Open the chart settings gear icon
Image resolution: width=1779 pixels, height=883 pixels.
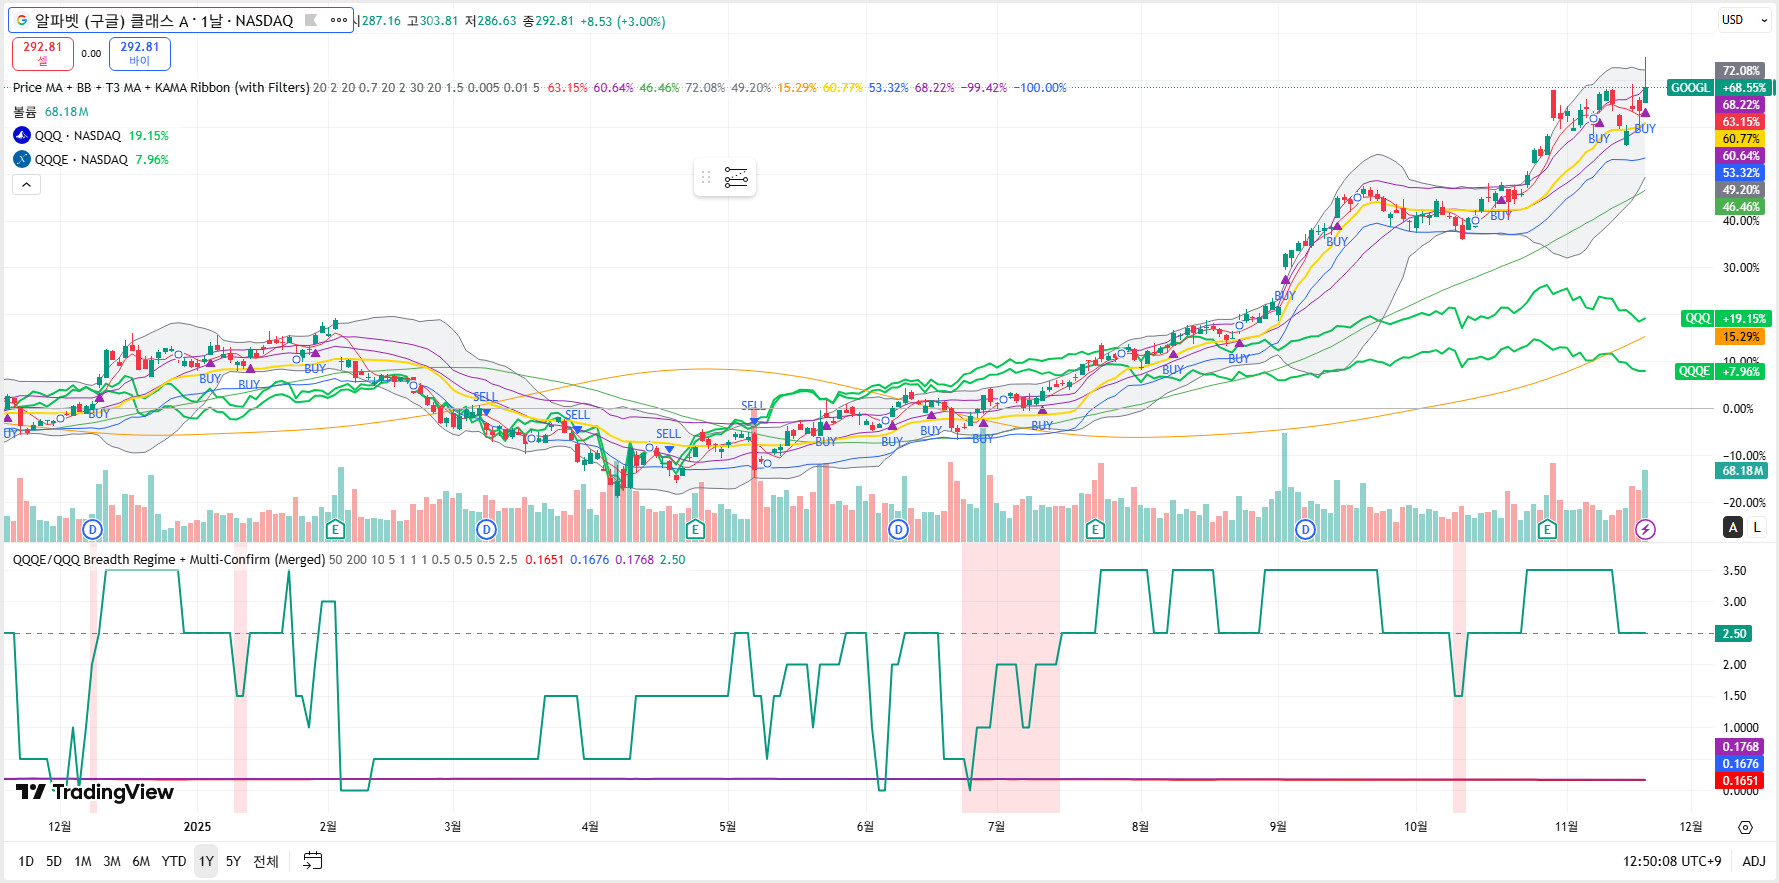point(1745,827)
